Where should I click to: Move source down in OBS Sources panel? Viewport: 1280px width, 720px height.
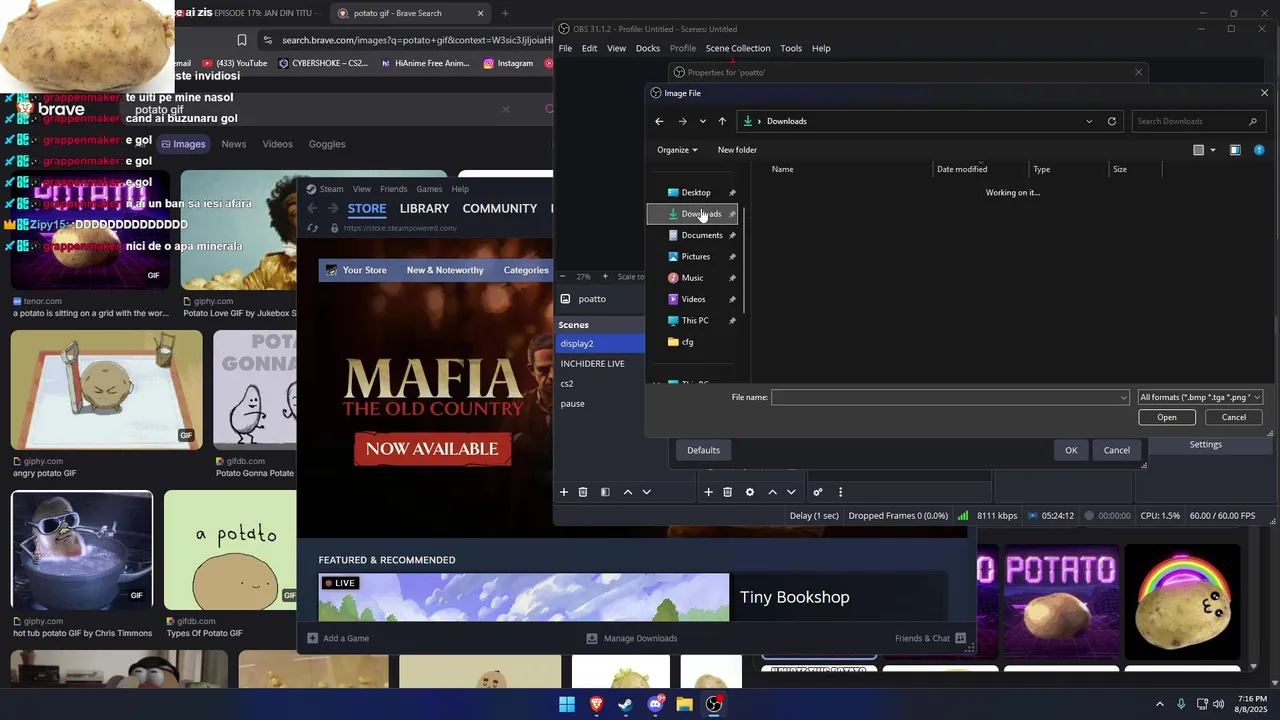(x=791, y=492)
